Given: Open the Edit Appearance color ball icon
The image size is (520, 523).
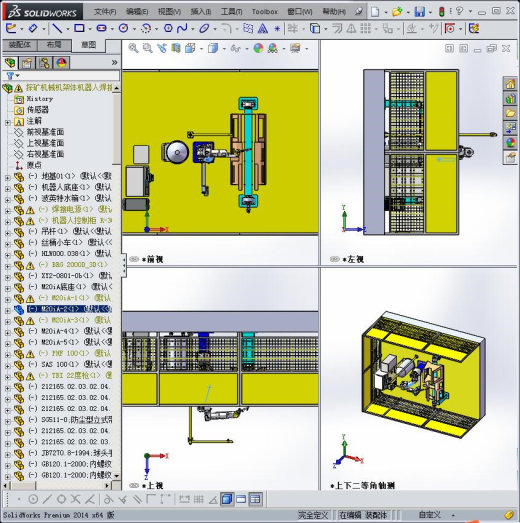Looking at the screenshot, I should click(258, 48).
